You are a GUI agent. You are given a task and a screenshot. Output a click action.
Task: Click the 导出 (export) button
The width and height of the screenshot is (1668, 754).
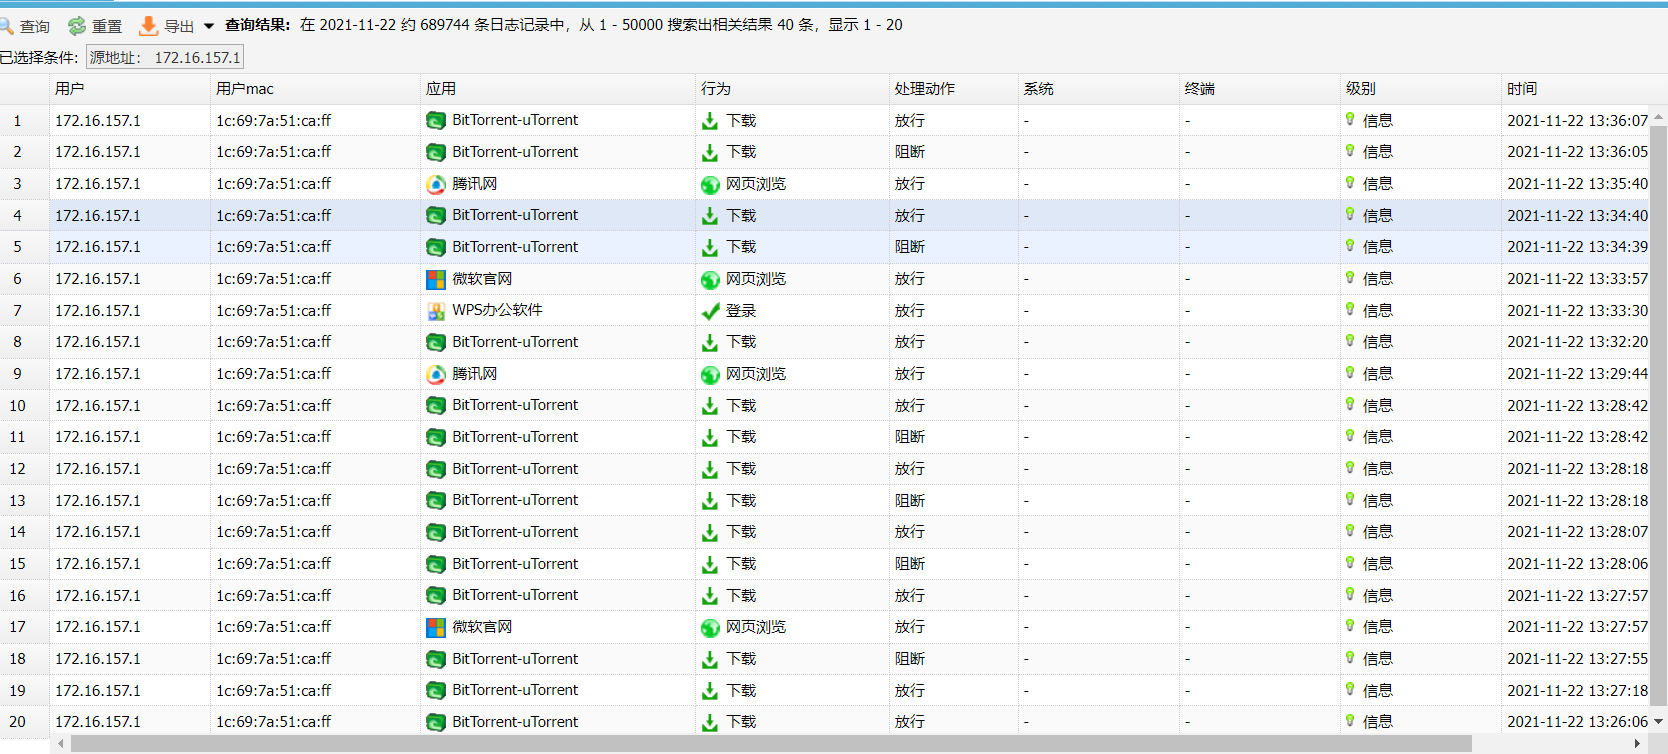(x=167, y=26)
